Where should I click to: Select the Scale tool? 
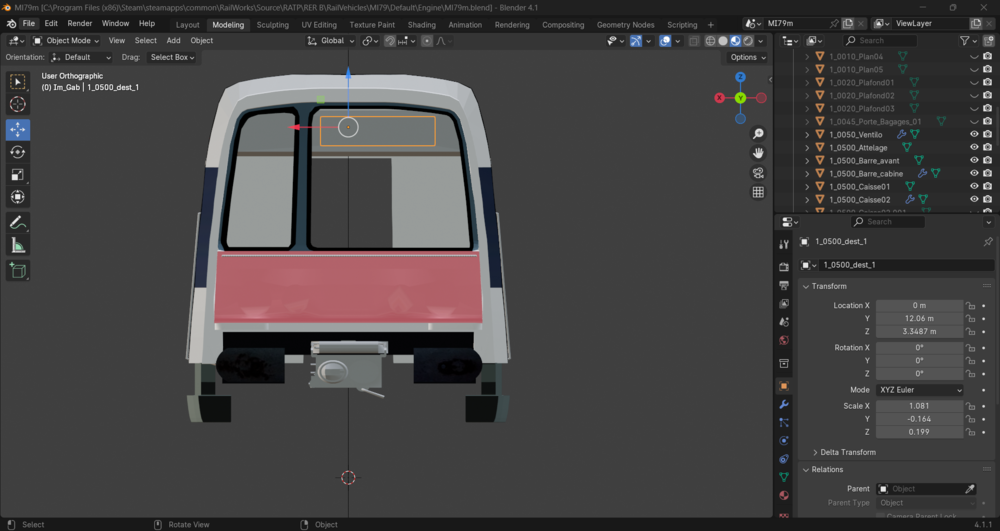pyautogui.click(x=17, y=175)
